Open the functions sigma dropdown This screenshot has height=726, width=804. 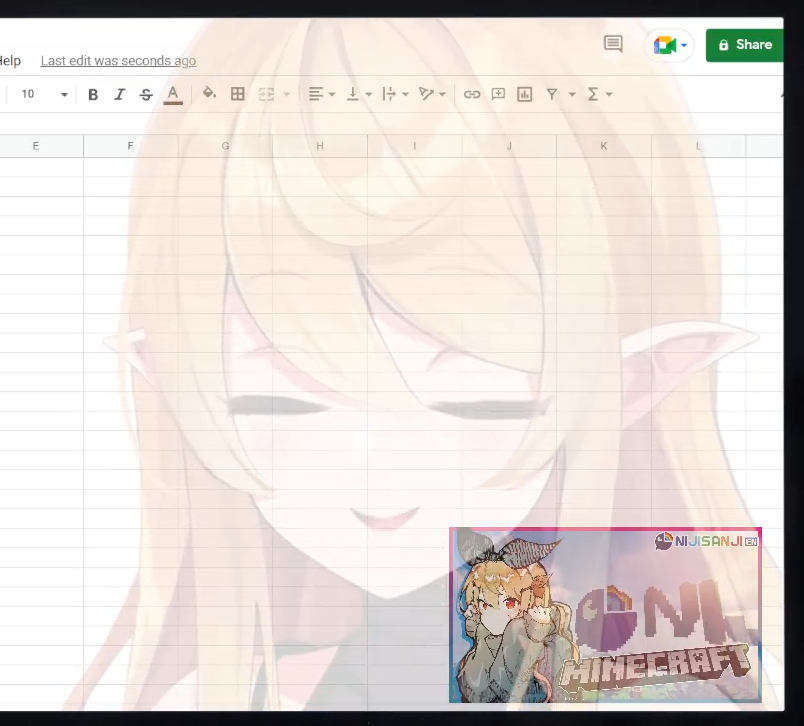pos(599,94)
